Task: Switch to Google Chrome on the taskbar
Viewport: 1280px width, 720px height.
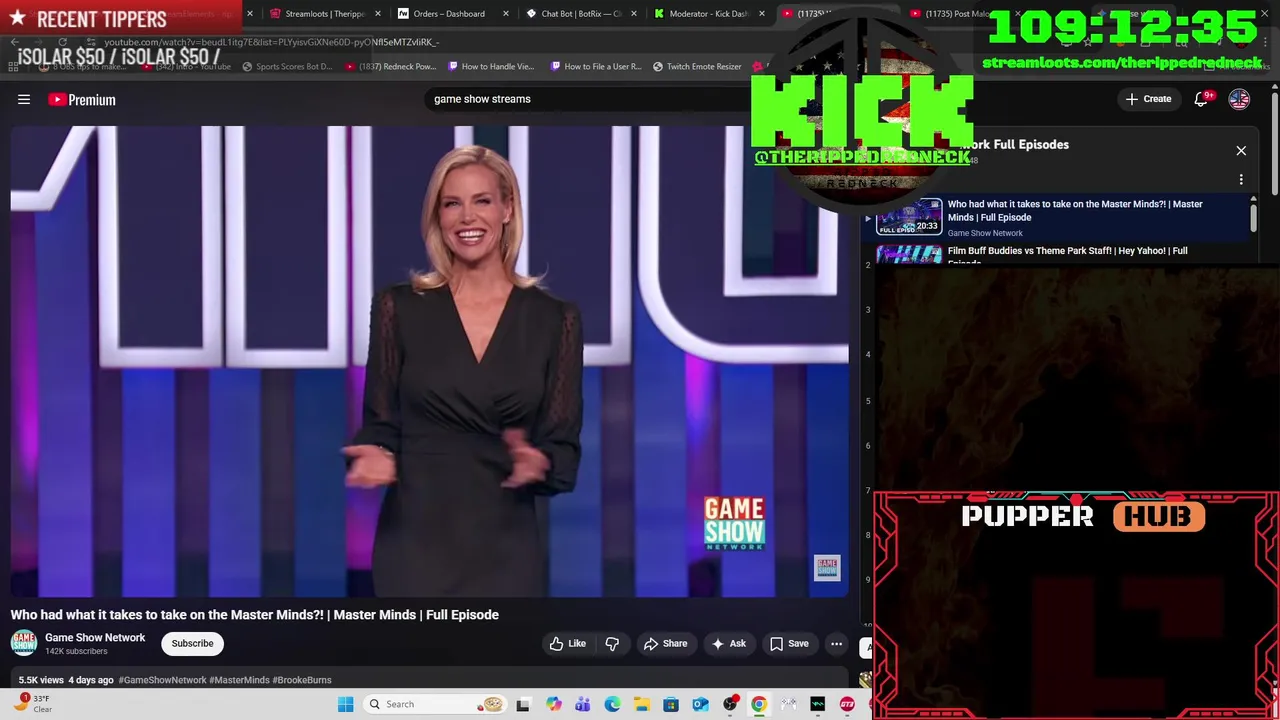Action: 759,704
